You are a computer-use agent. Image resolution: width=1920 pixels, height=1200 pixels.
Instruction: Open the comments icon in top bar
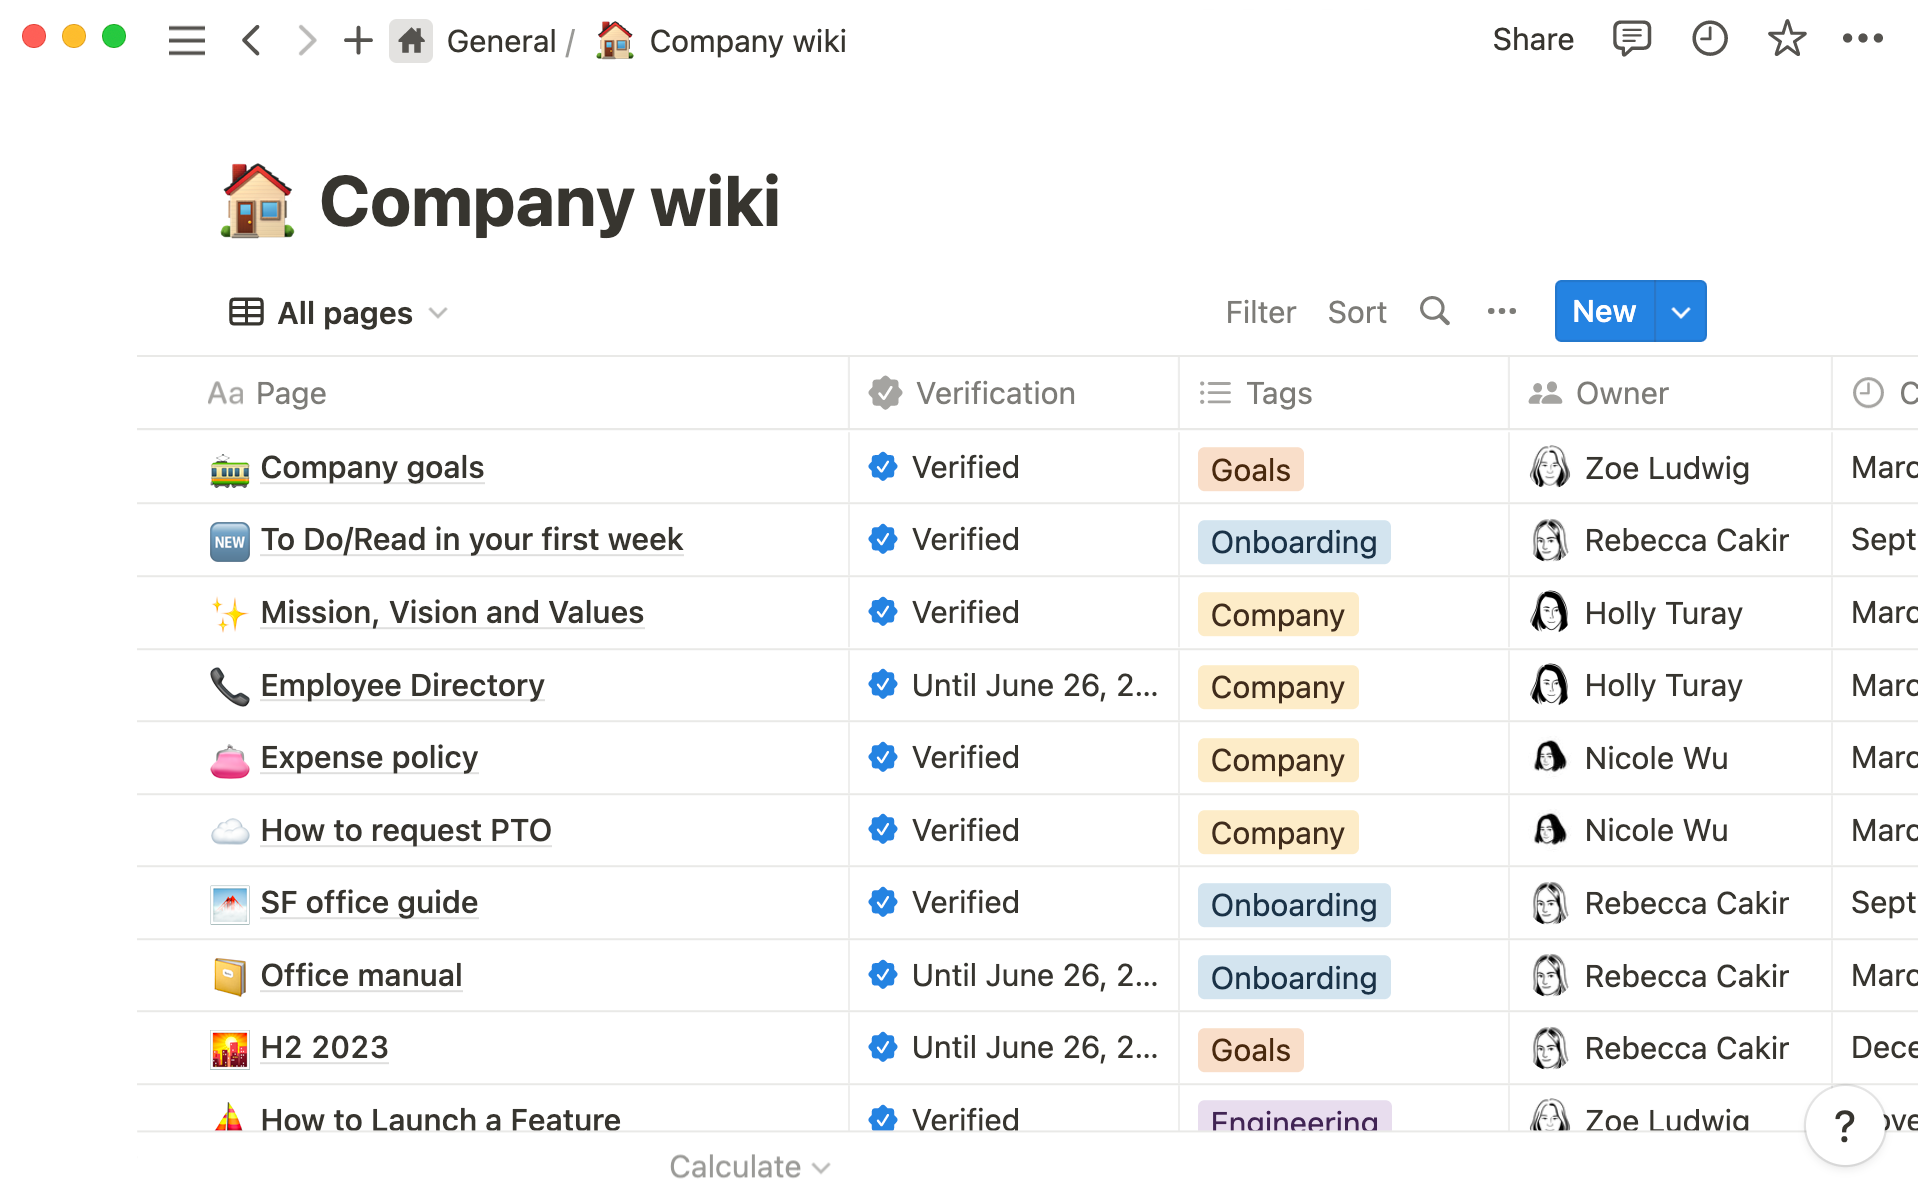(x=1631, y=39)
